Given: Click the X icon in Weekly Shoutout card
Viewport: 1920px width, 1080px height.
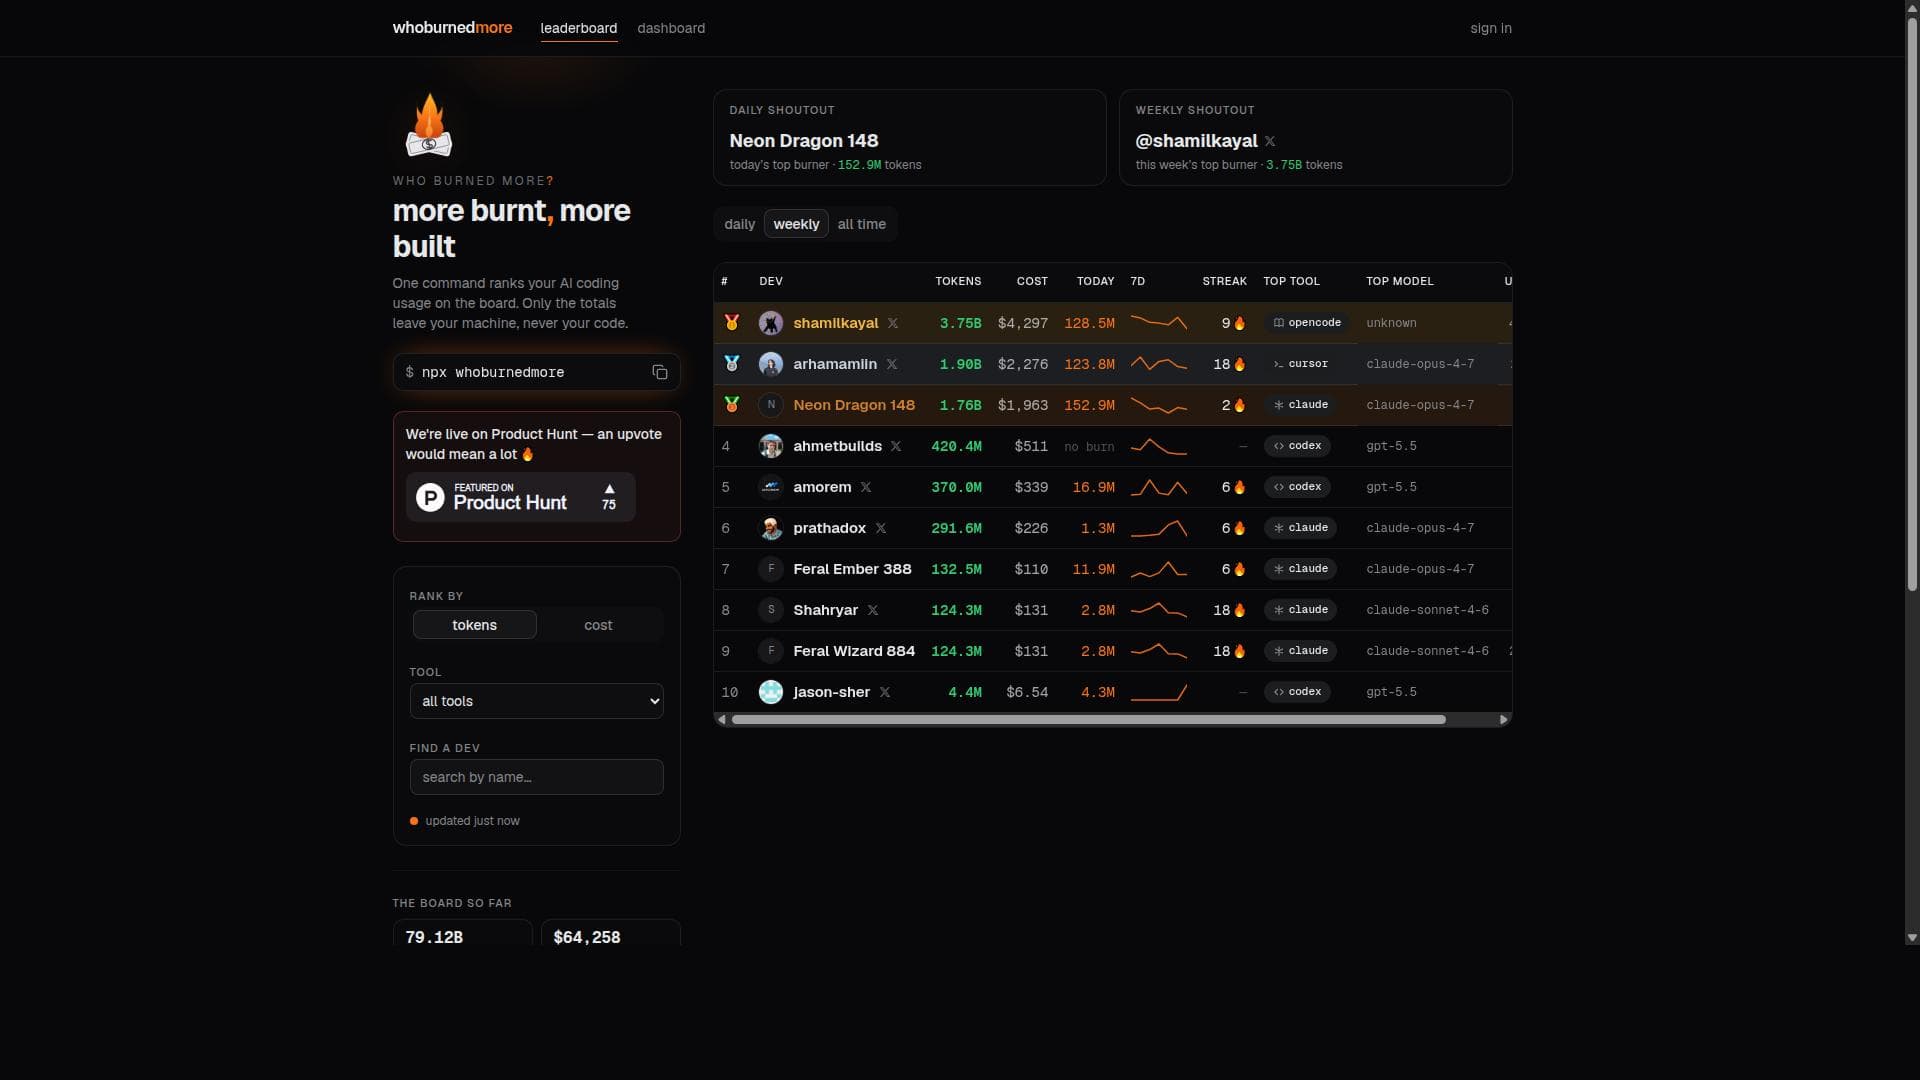Looking at the screenshot, I should pyautogui.click(x=1270, y=141).
